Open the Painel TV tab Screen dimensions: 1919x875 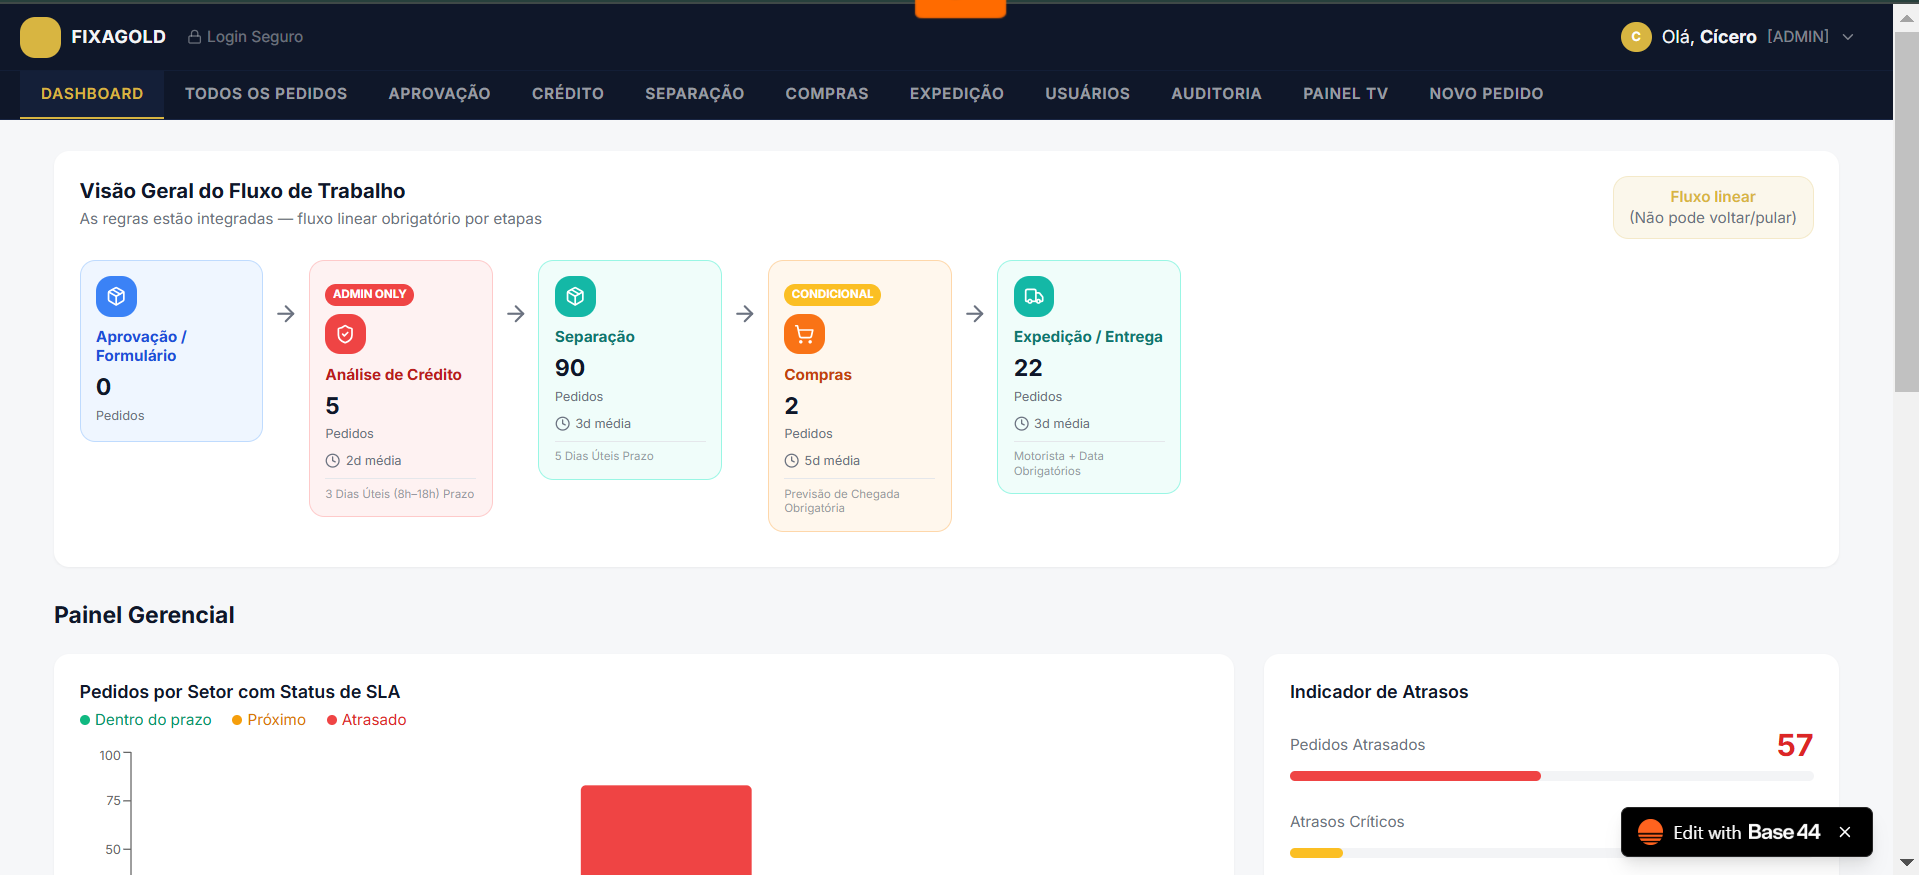(1346, 94)
